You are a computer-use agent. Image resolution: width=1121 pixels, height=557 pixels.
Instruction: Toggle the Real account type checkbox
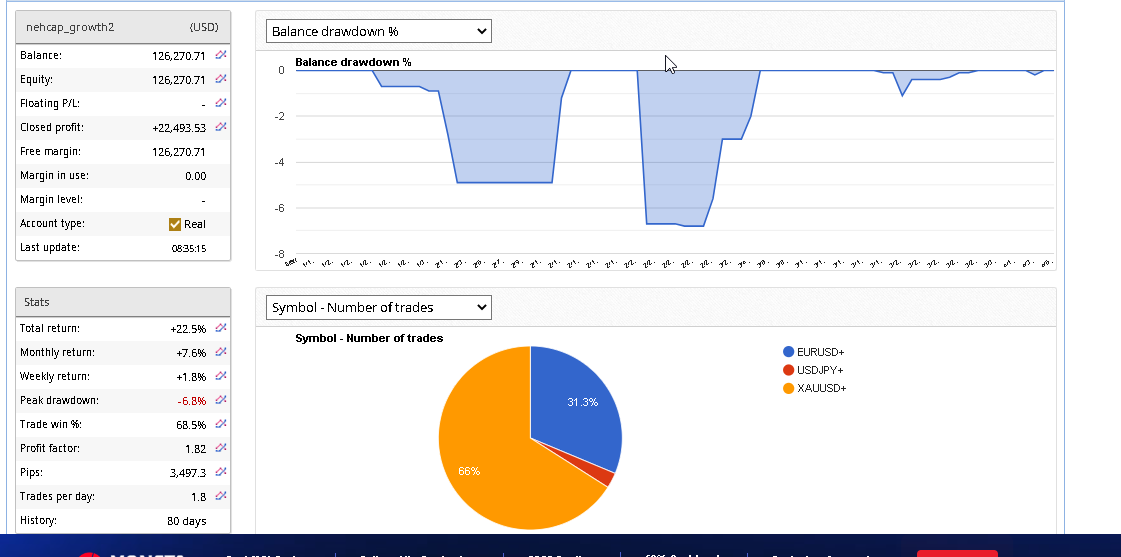pyautogui.click(x=175, y=224)
